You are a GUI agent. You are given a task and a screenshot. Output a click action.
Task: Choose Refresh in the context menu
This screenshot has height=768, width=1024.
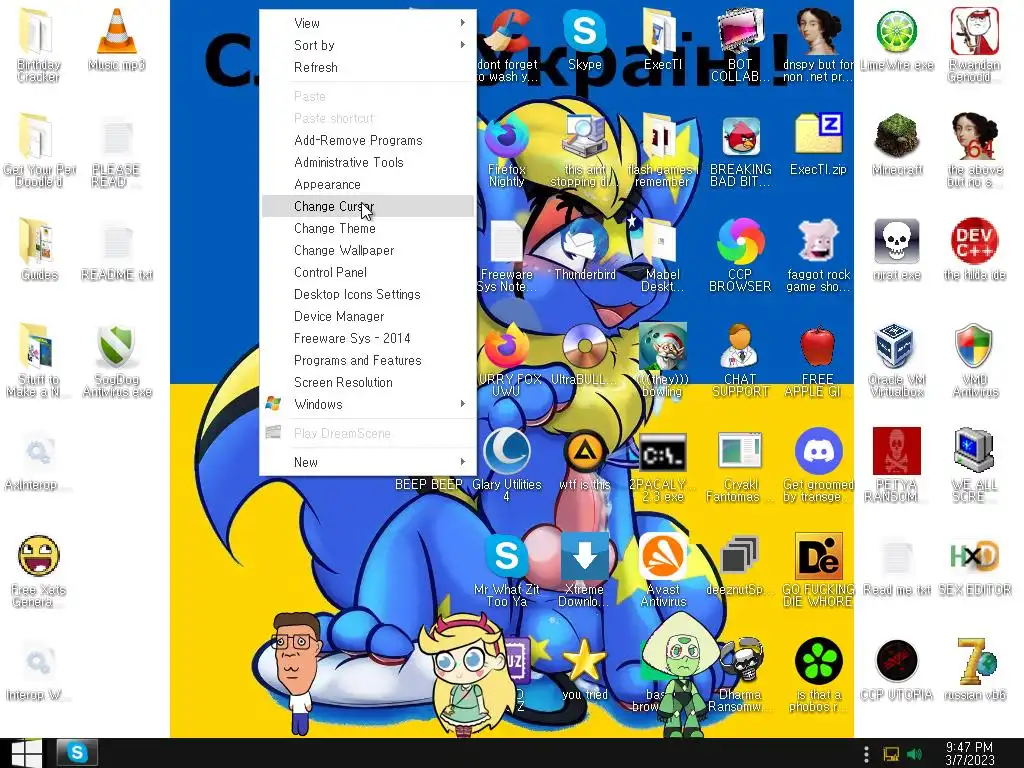pos(368,67)
